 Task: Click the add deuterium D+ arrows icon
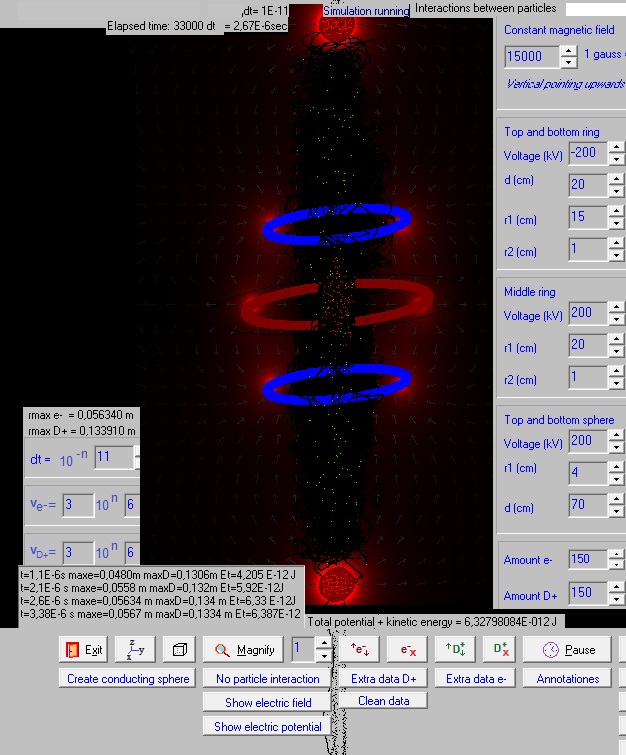[455, 650]
